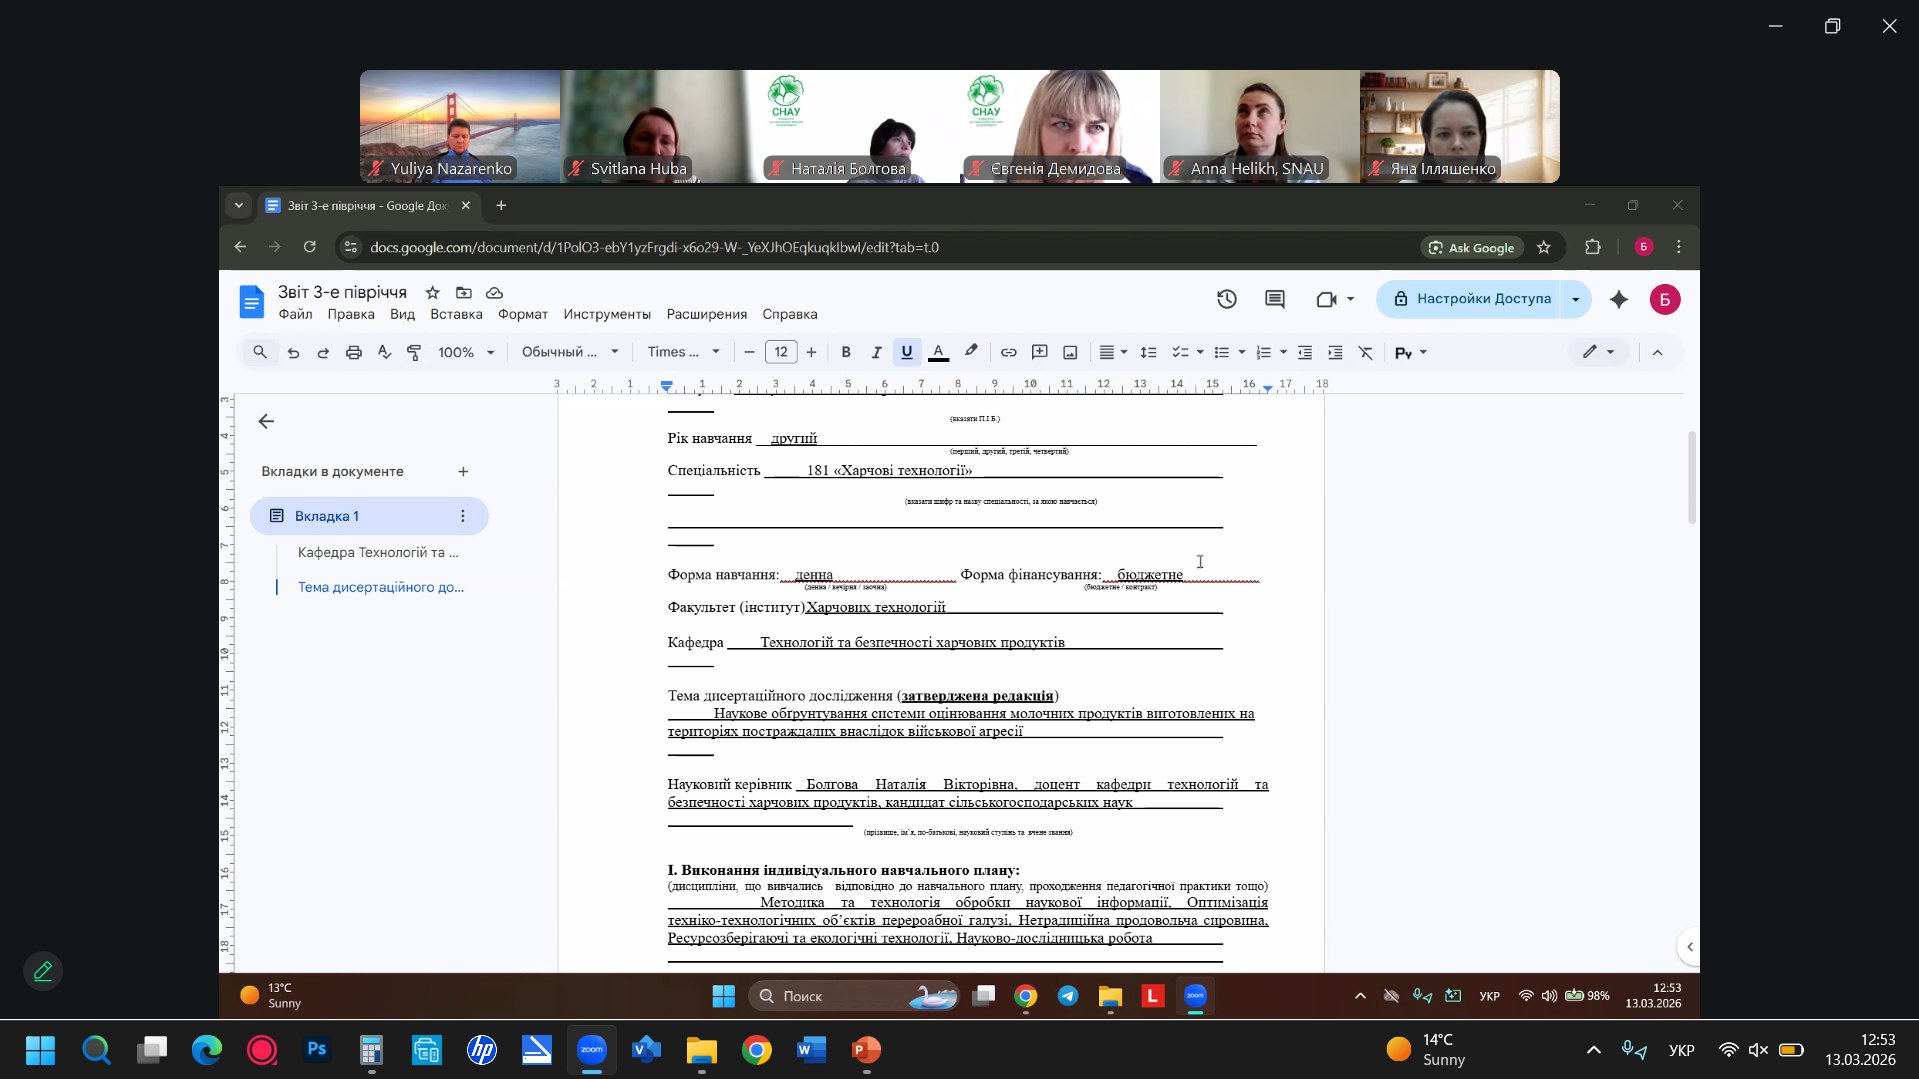
Task: Click the paint format roller icon
Action: [x=414, y=352]
